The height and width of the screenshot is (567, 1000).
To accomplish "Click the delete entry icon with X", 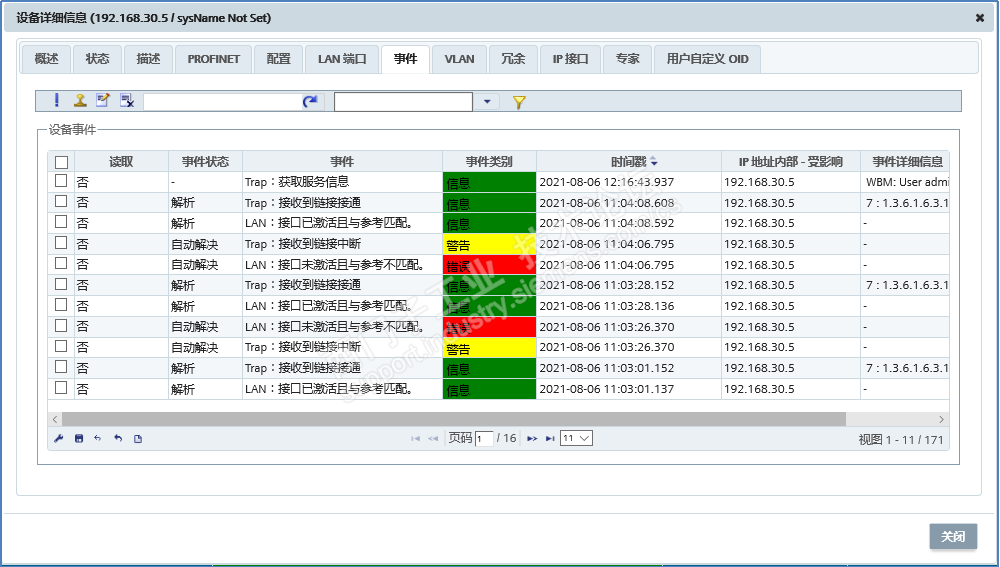I will (x=127, y=101).
